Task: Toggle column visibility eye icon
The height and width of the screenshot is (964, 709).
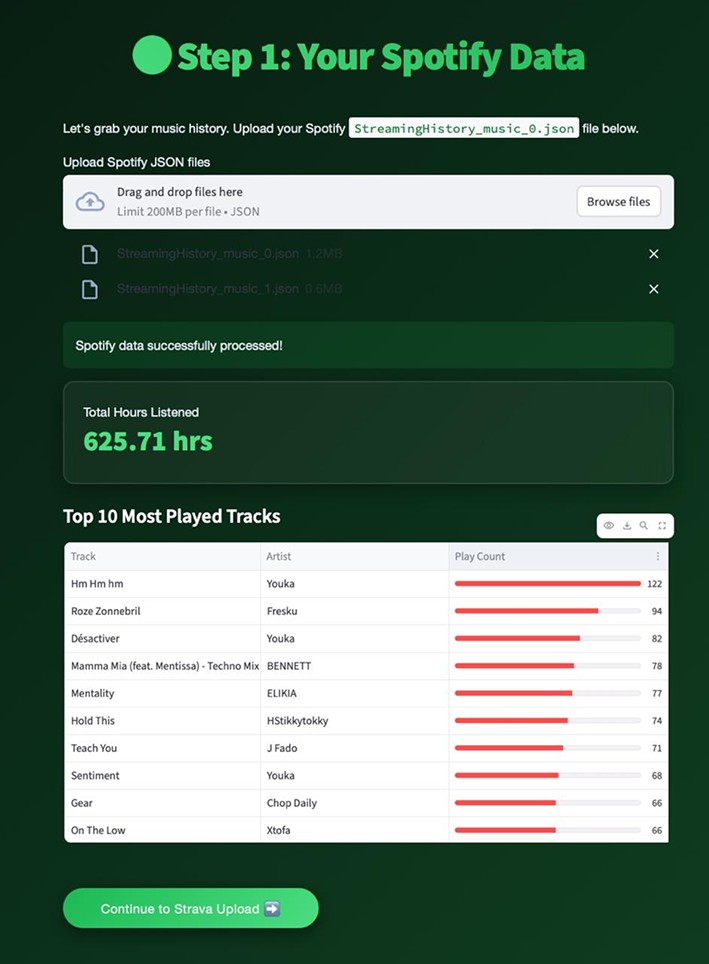Action: [609, 526]
